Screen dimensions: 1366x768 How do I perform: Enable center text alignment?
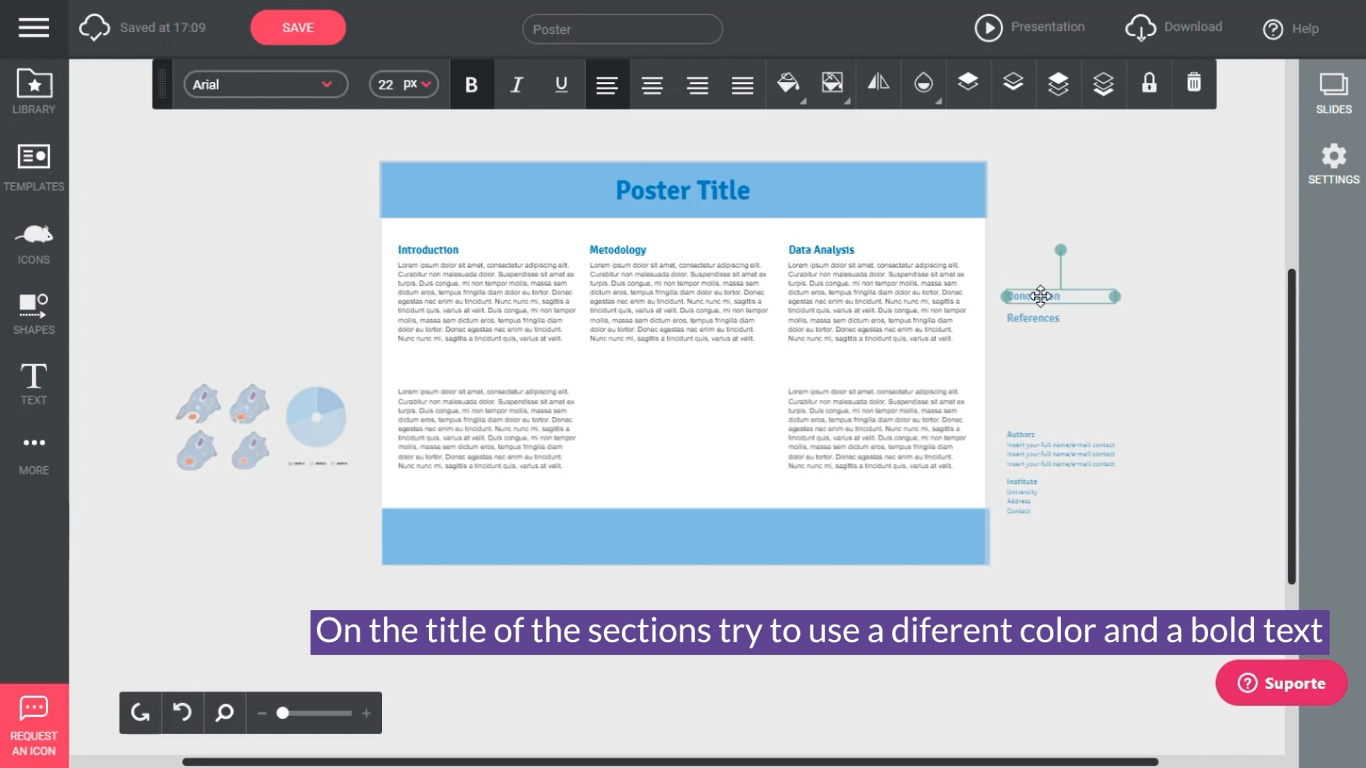[x=652, y=84]
